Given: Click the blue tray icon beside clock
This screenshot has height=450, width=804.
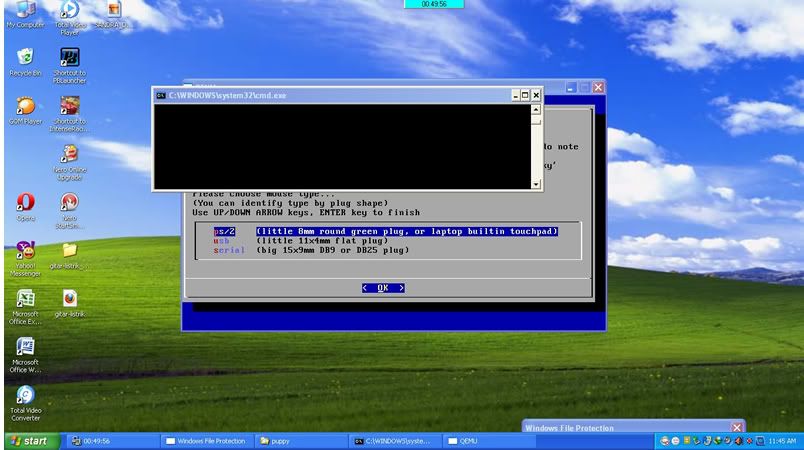Looking at the screenshot, I should [760, 441].
